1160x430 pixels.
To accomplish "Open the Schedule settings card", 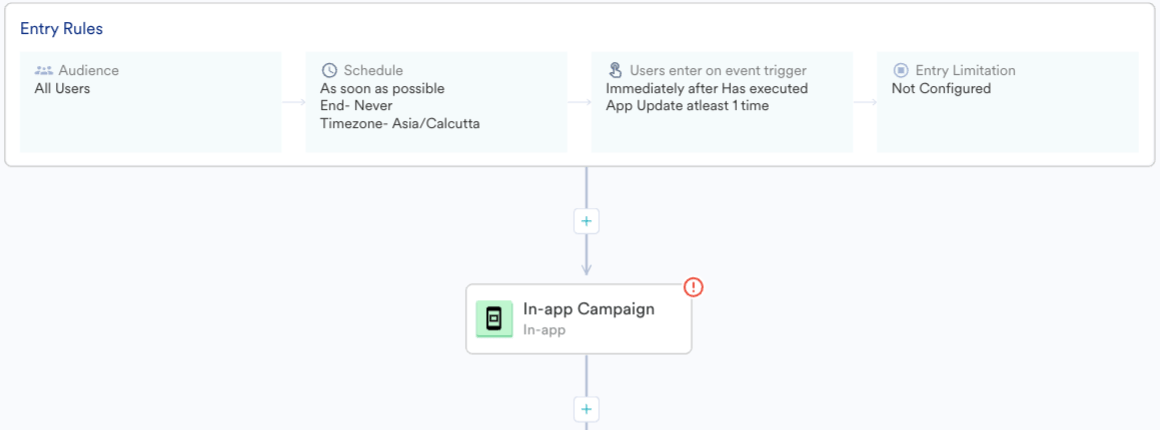I will 436,102.
